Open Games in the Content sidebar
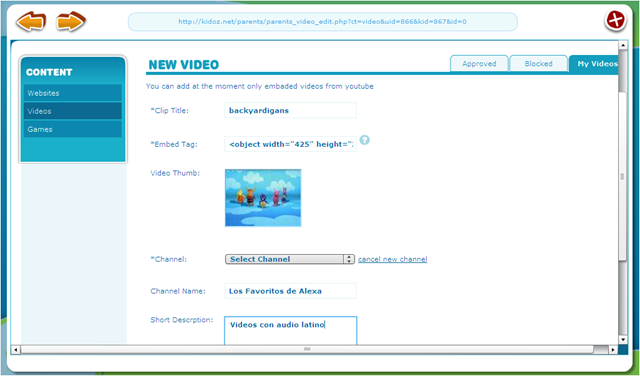This screenshot has width=640, height=376. click(x=73, y=129)
